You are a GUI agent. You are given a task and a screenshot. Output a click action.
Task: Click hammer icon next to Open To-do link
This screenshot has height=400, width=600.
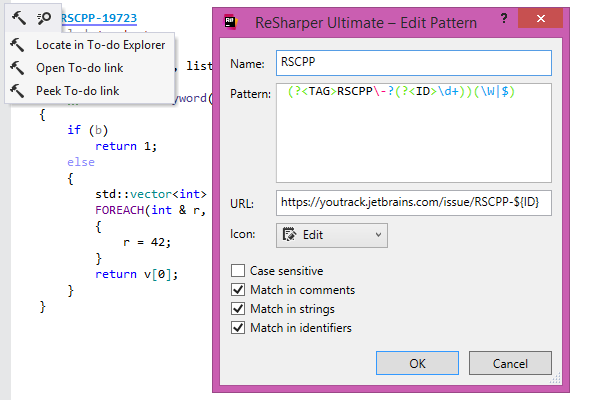click(17, 68)
